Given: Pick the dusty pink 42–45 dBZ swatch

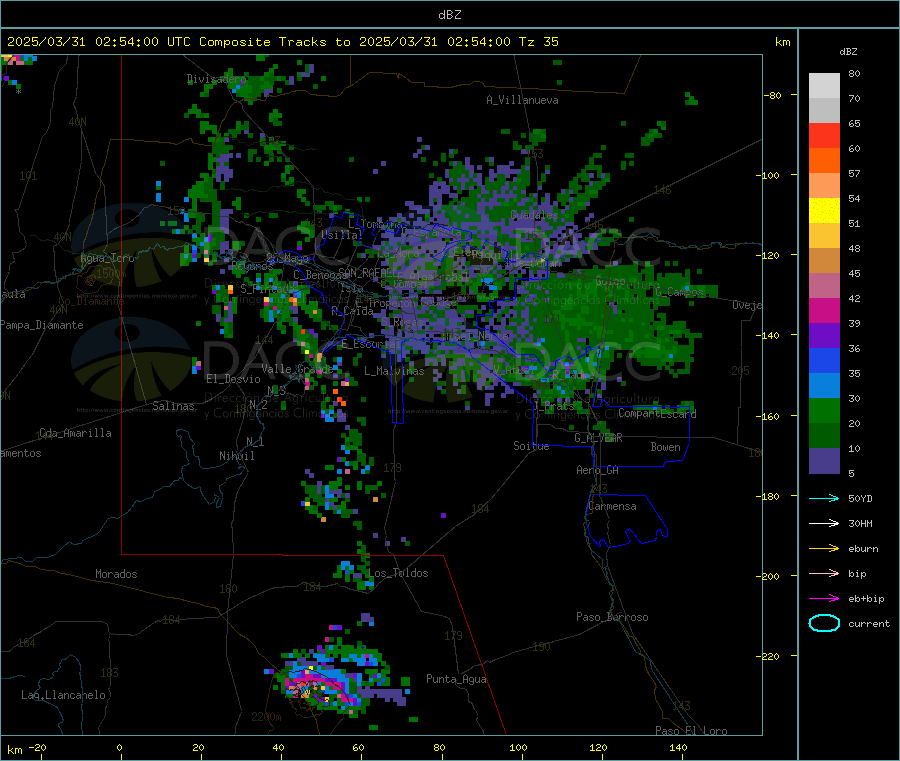Looking at the screenshot, I should [x=824, y=286].
